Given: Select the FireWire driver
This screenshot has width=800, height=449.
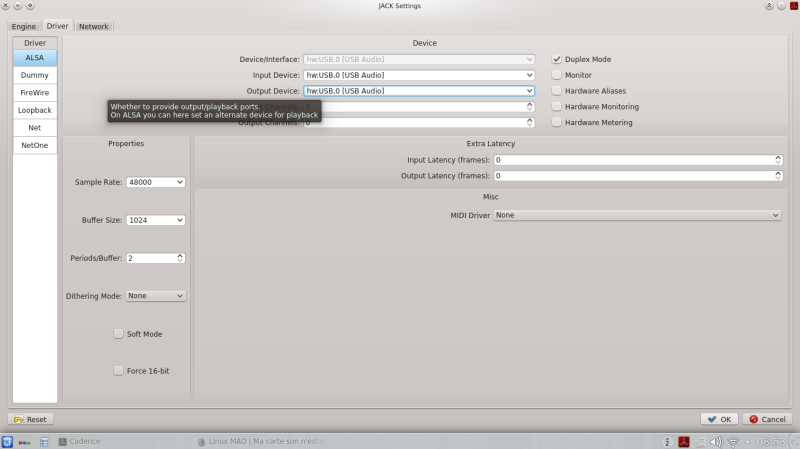Looking at the screenshot, I should [35, 92].
